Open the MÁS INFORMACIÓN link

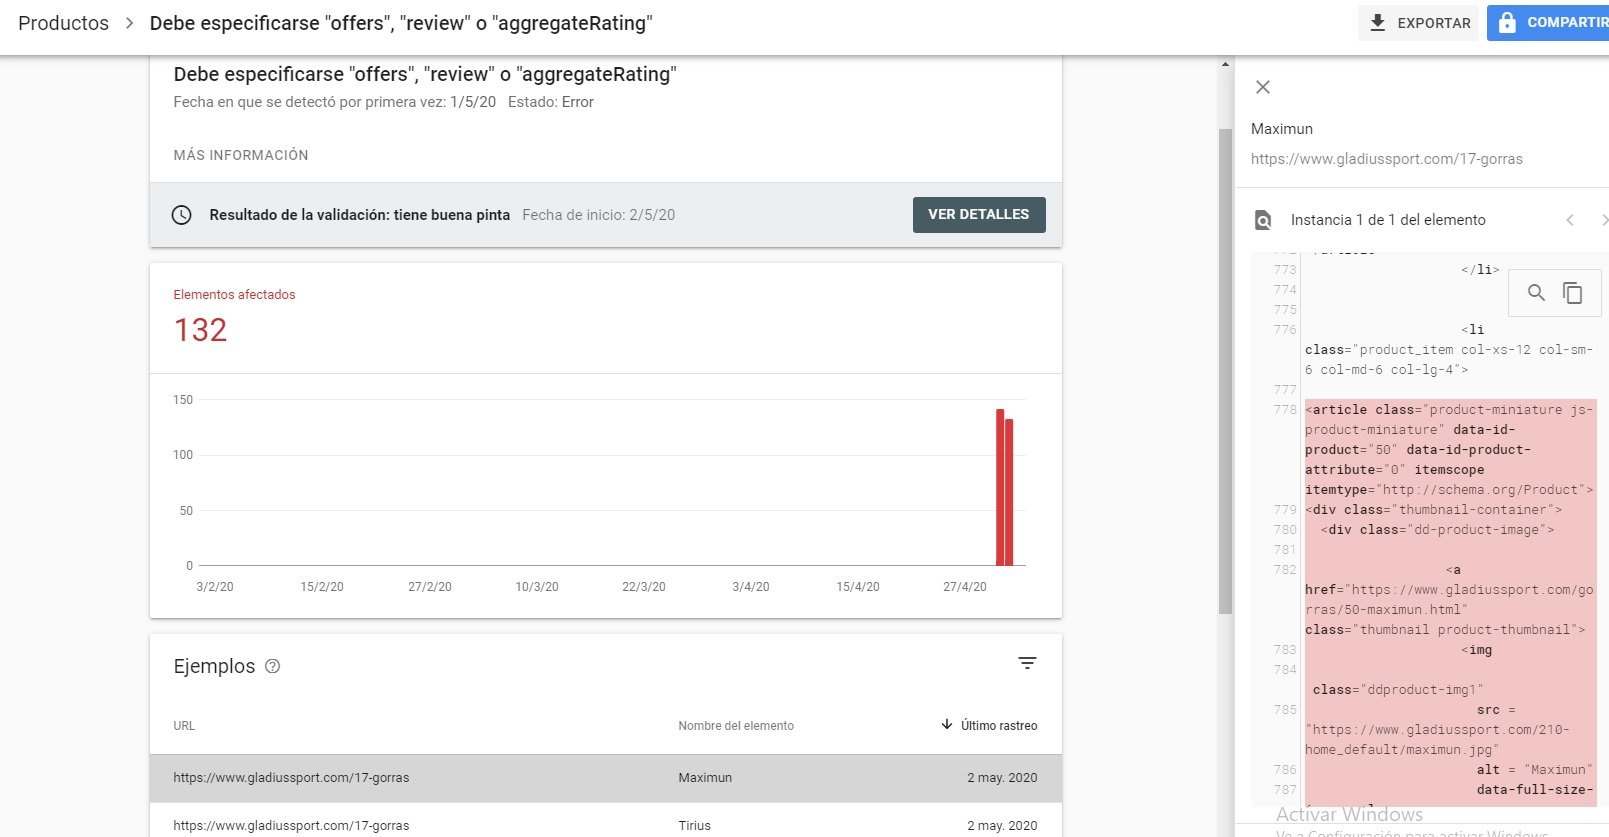point(241,155)
